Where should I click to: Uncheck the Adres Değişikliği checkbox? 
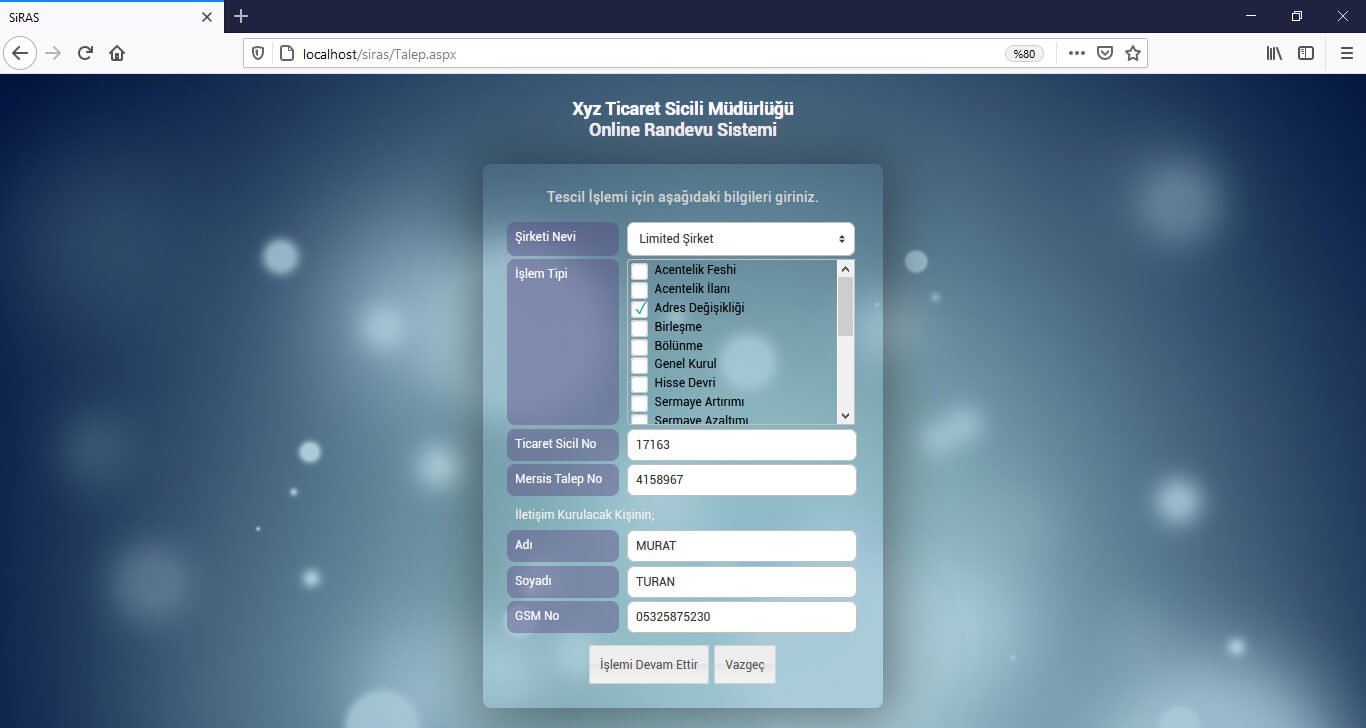[640, 309]
